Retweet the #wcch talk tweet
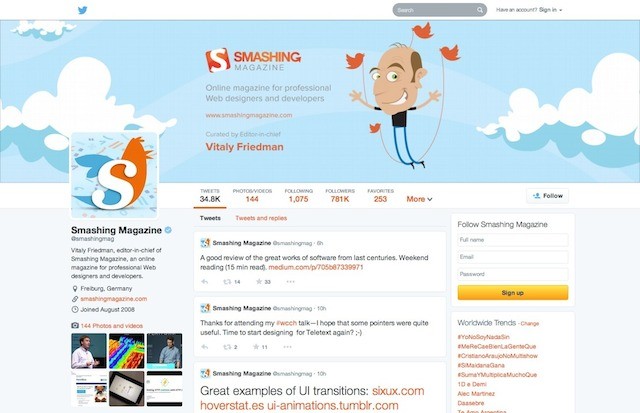This screenshot has height=413, width=640. (227, 347)
